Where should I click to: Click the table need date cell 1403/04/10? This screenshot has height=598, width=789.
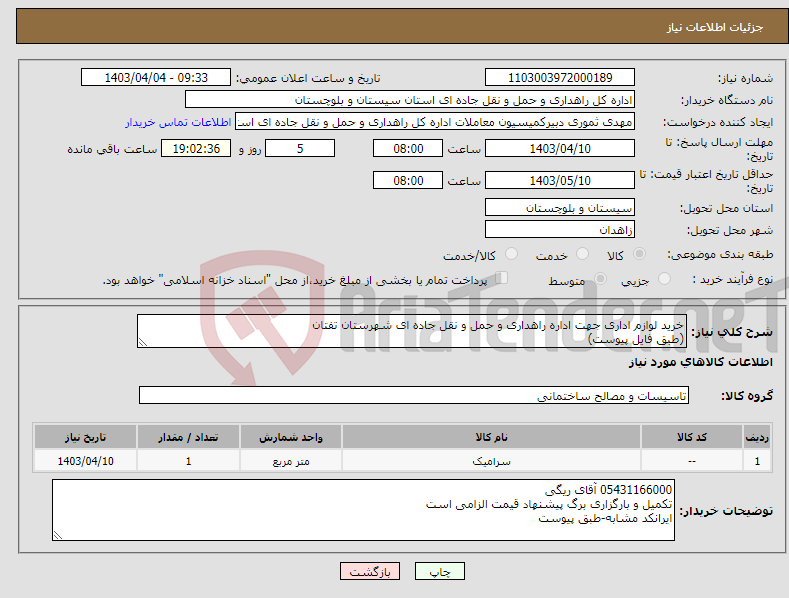tap(86, 461)
